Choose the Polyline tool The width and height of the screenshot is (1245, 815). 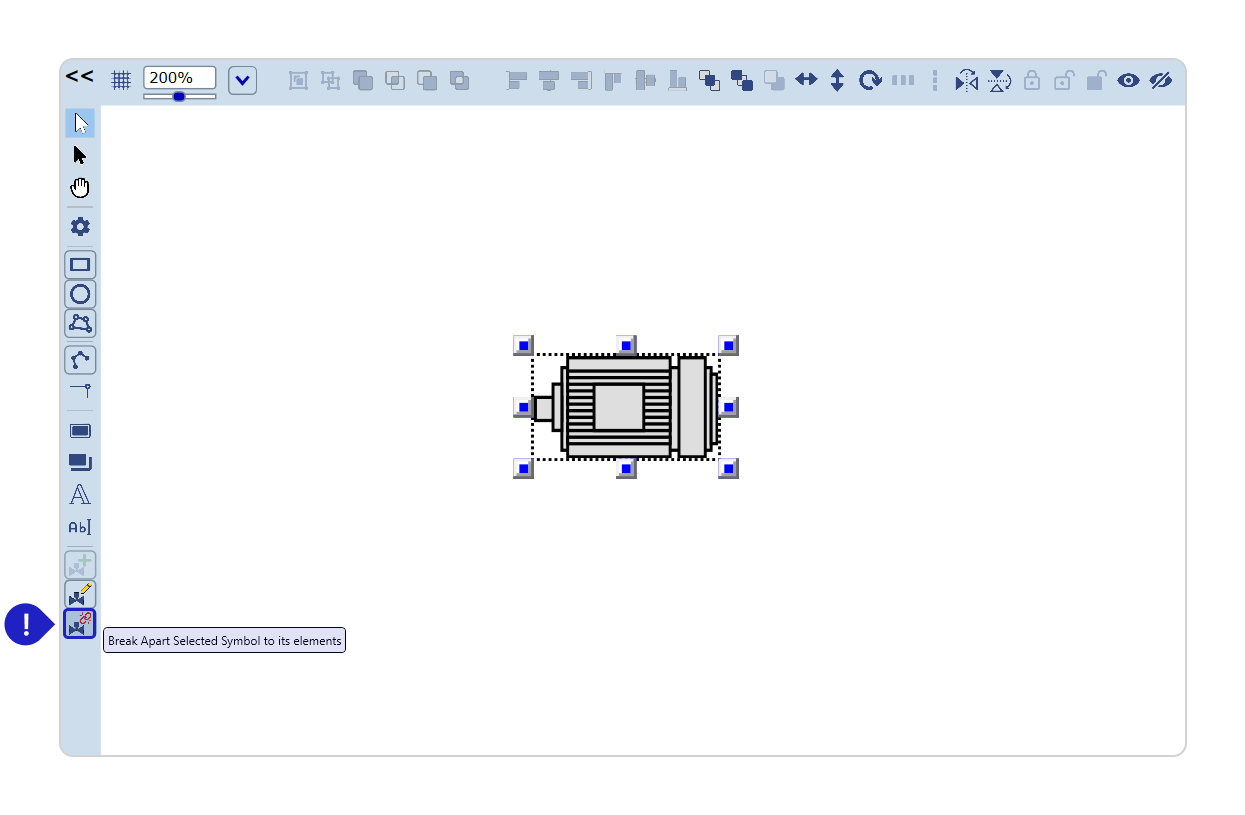tap(80, 360)
